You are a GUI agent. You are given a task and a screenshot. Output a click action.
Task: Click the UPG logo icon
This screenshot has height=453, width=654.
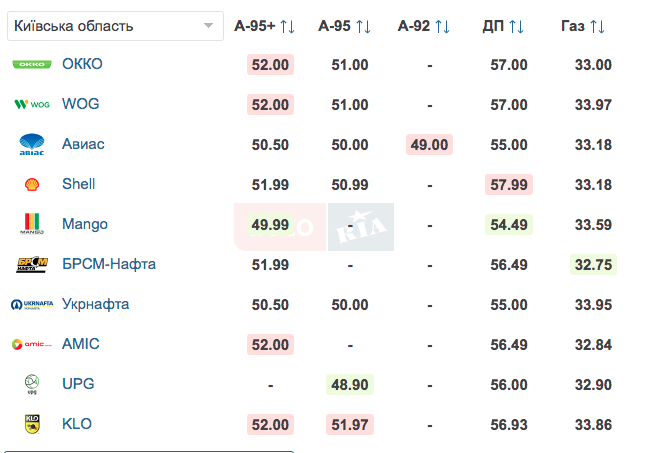click(31, 384)
